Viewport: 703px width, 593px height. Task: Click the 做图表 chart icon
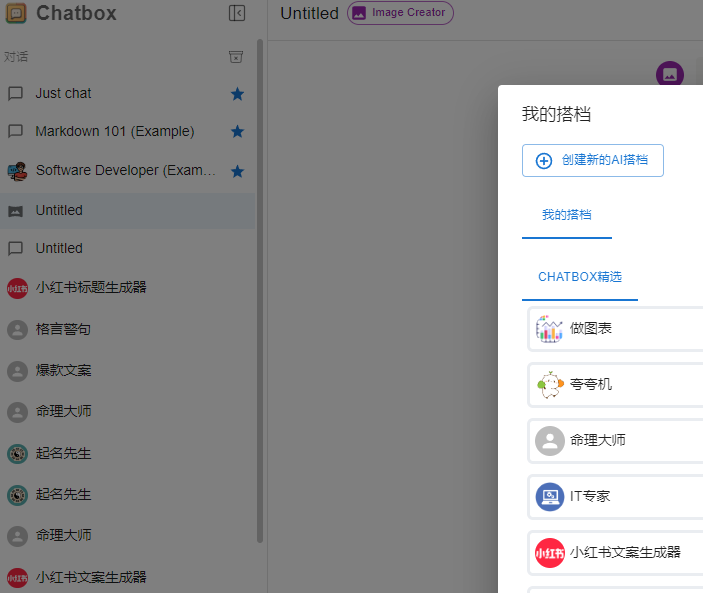(550, 329)
